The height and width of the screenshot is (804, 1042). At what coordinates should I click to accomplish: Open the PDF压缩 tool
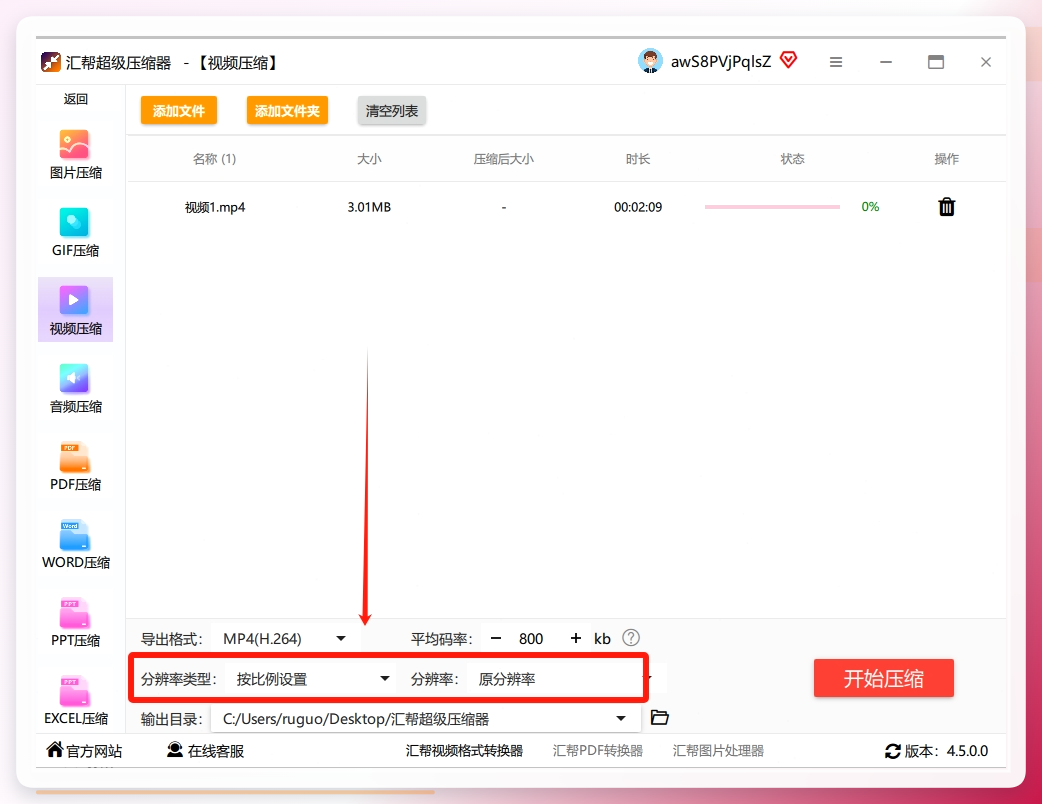[75, 466]
